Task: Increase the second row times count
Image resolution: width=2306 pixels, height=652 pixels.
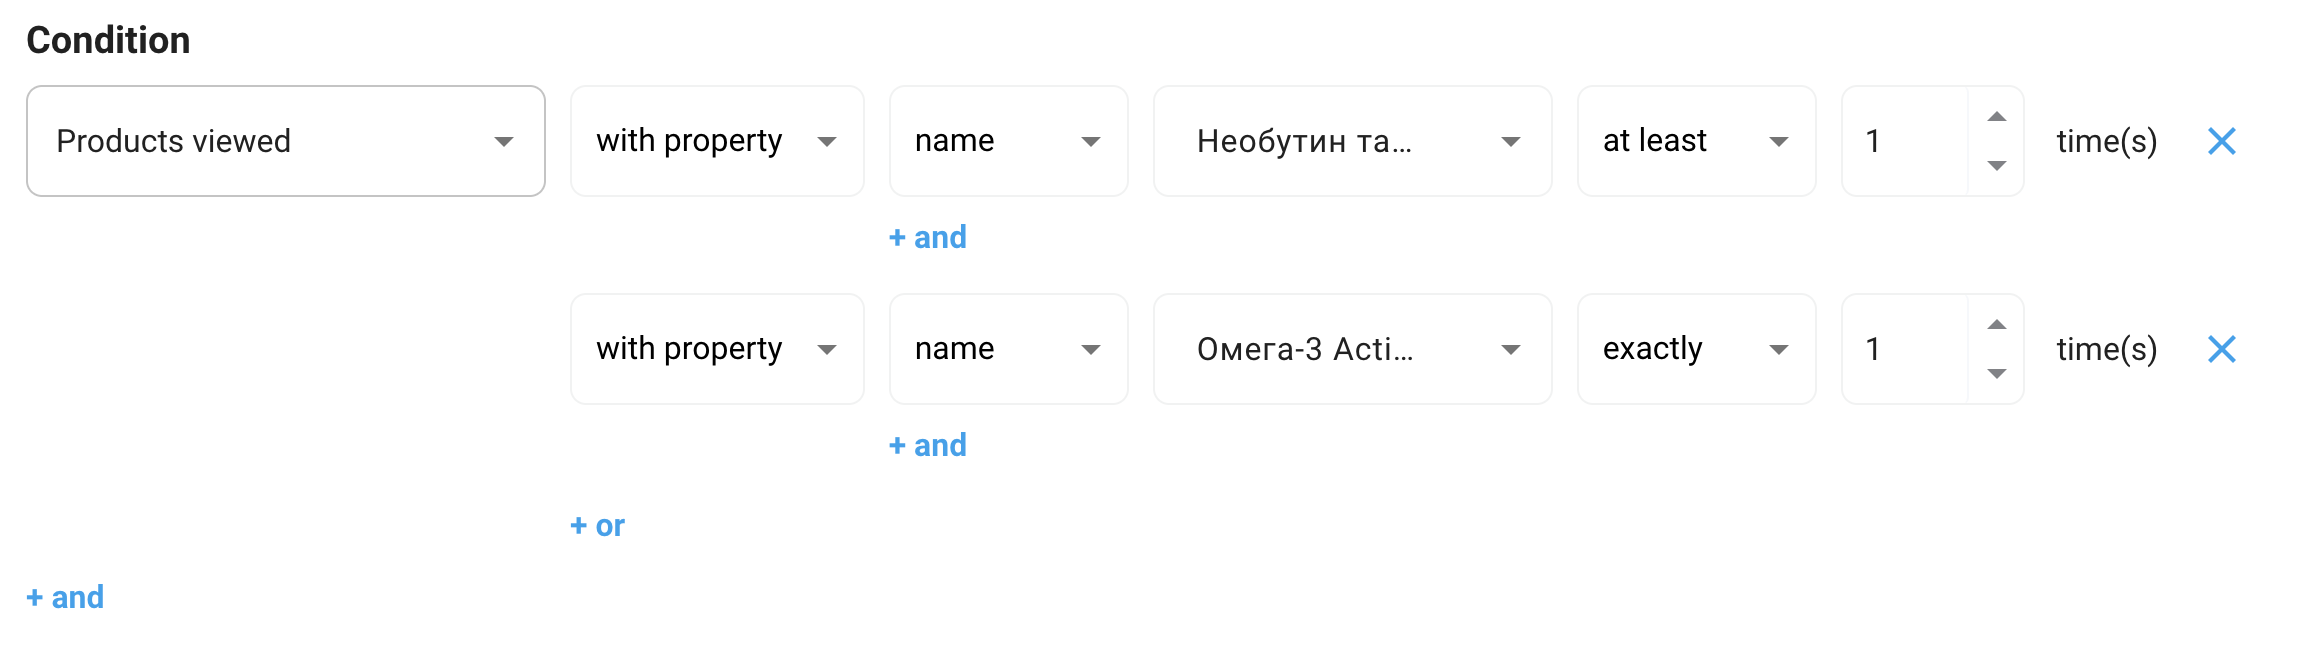Action: (1996, 325)
